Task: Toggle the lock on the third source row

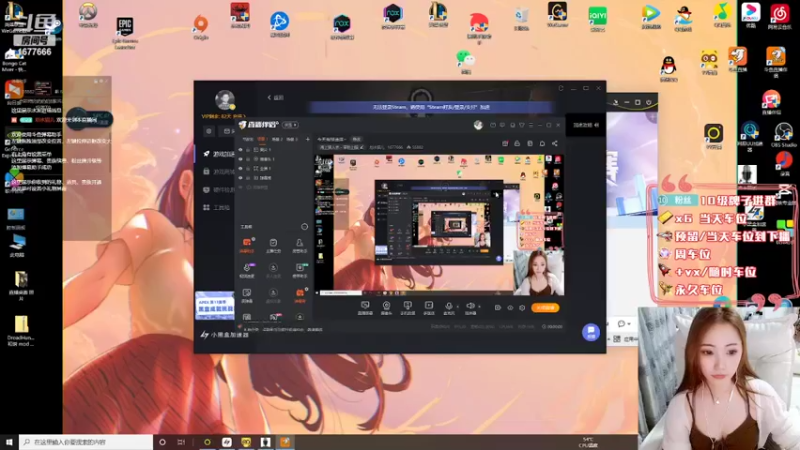Action: 248,168
